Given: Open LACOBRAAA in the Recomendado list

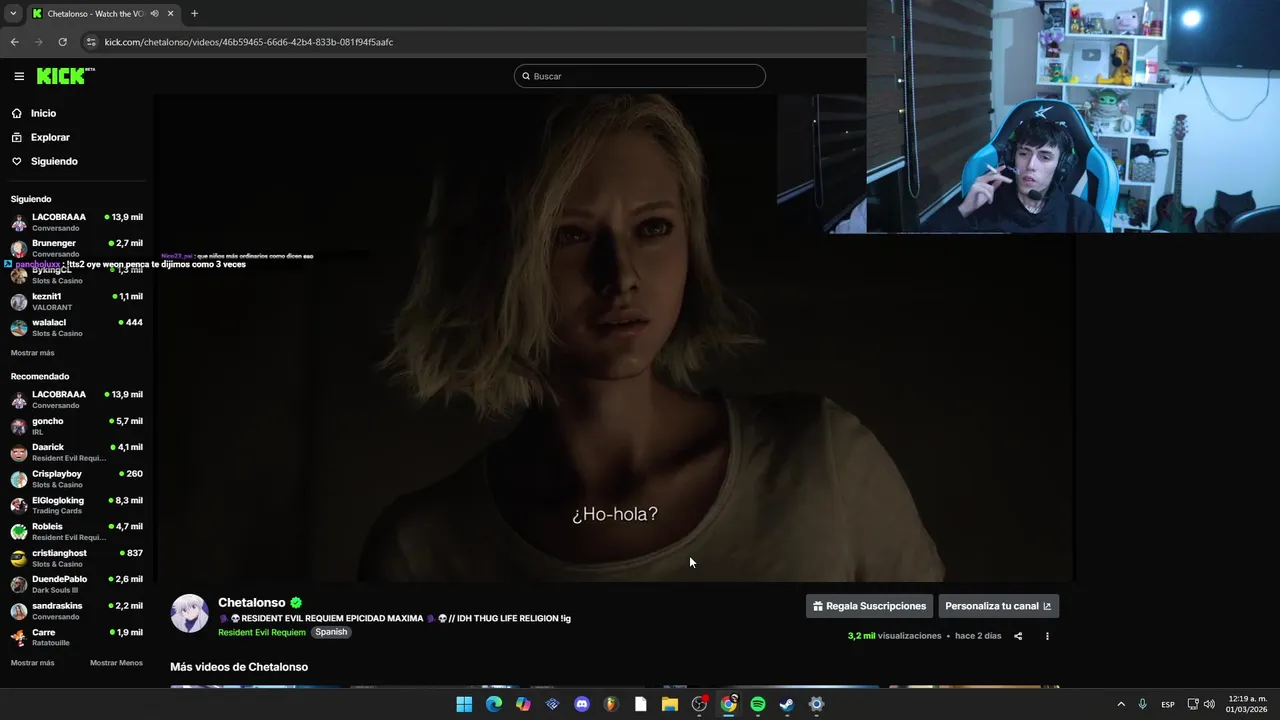Looking at the screenshot, I should (76, 399).
